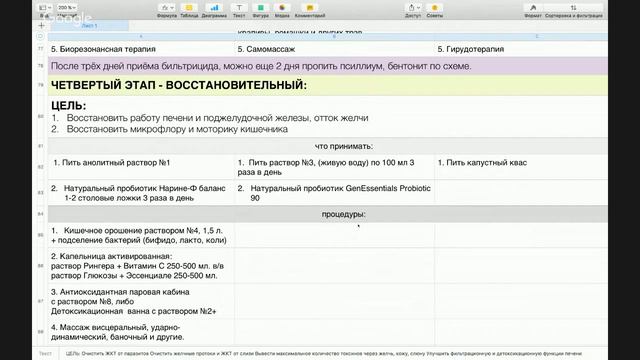The image size is (640, 360).
Task: Click the 'Текст' label in the bottom bar
Action: coord(45,353)
